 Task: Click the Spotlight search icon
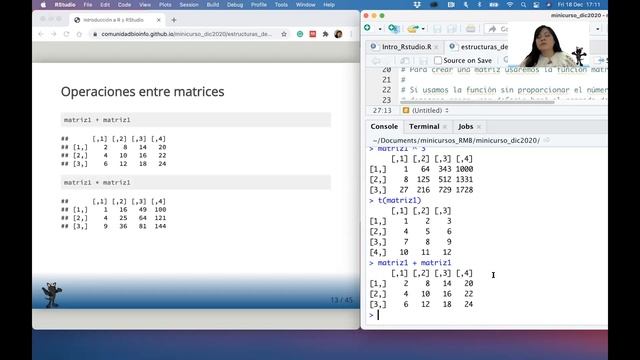523,5
